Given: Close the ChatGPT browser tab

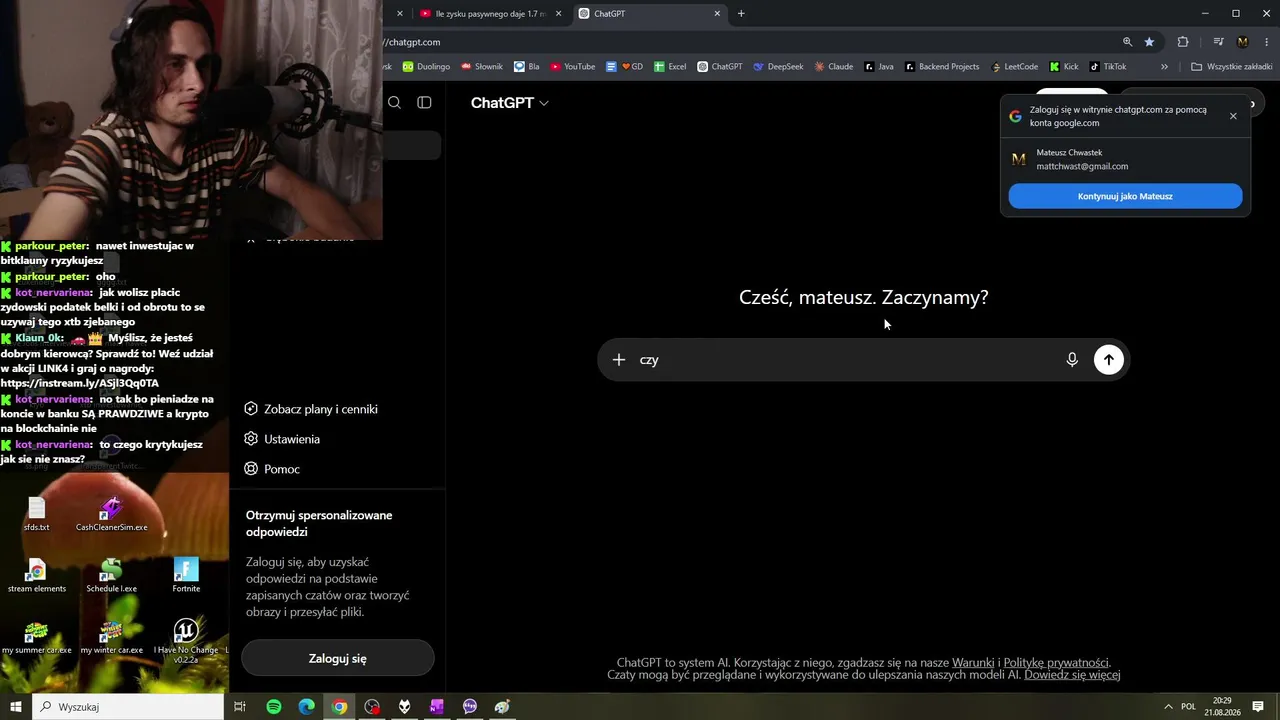Looking at the screenshot, I should [717, 14].
